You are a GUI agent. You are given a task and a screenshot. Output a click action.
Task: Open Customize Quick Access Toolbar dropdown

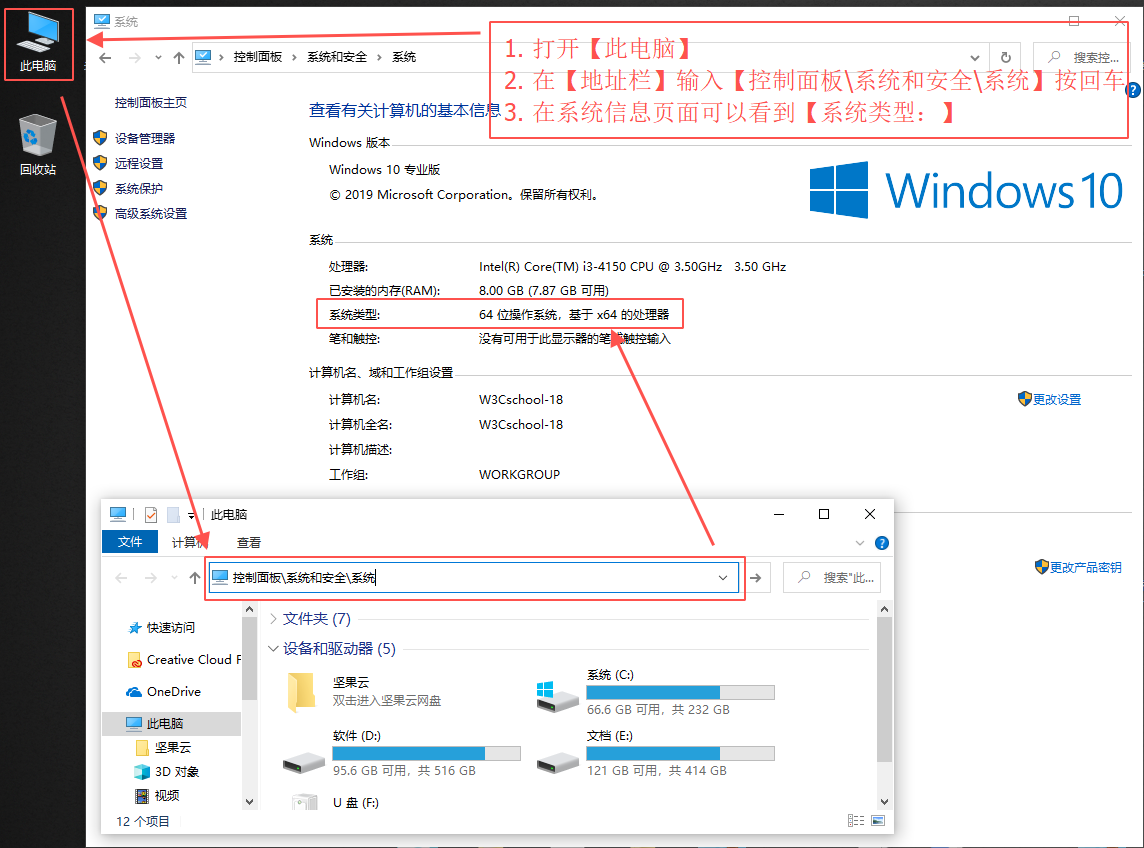pyautogui.click(x=192, y=515)
